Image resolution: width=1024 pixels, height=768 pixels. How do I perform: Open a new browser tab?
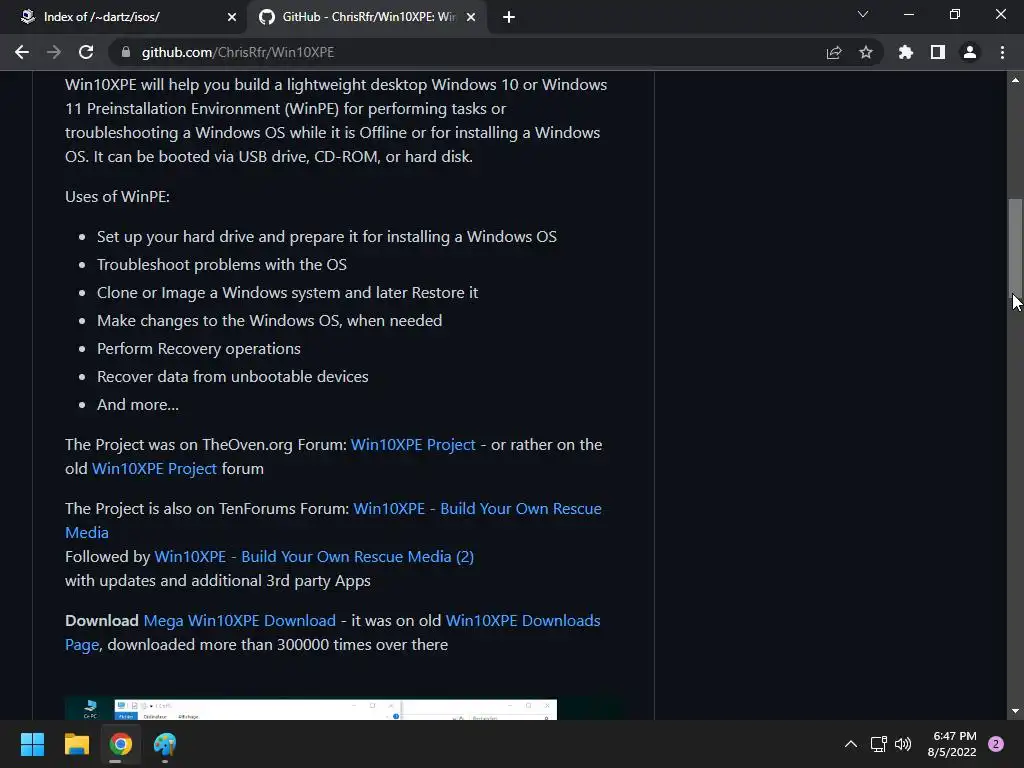509,17
